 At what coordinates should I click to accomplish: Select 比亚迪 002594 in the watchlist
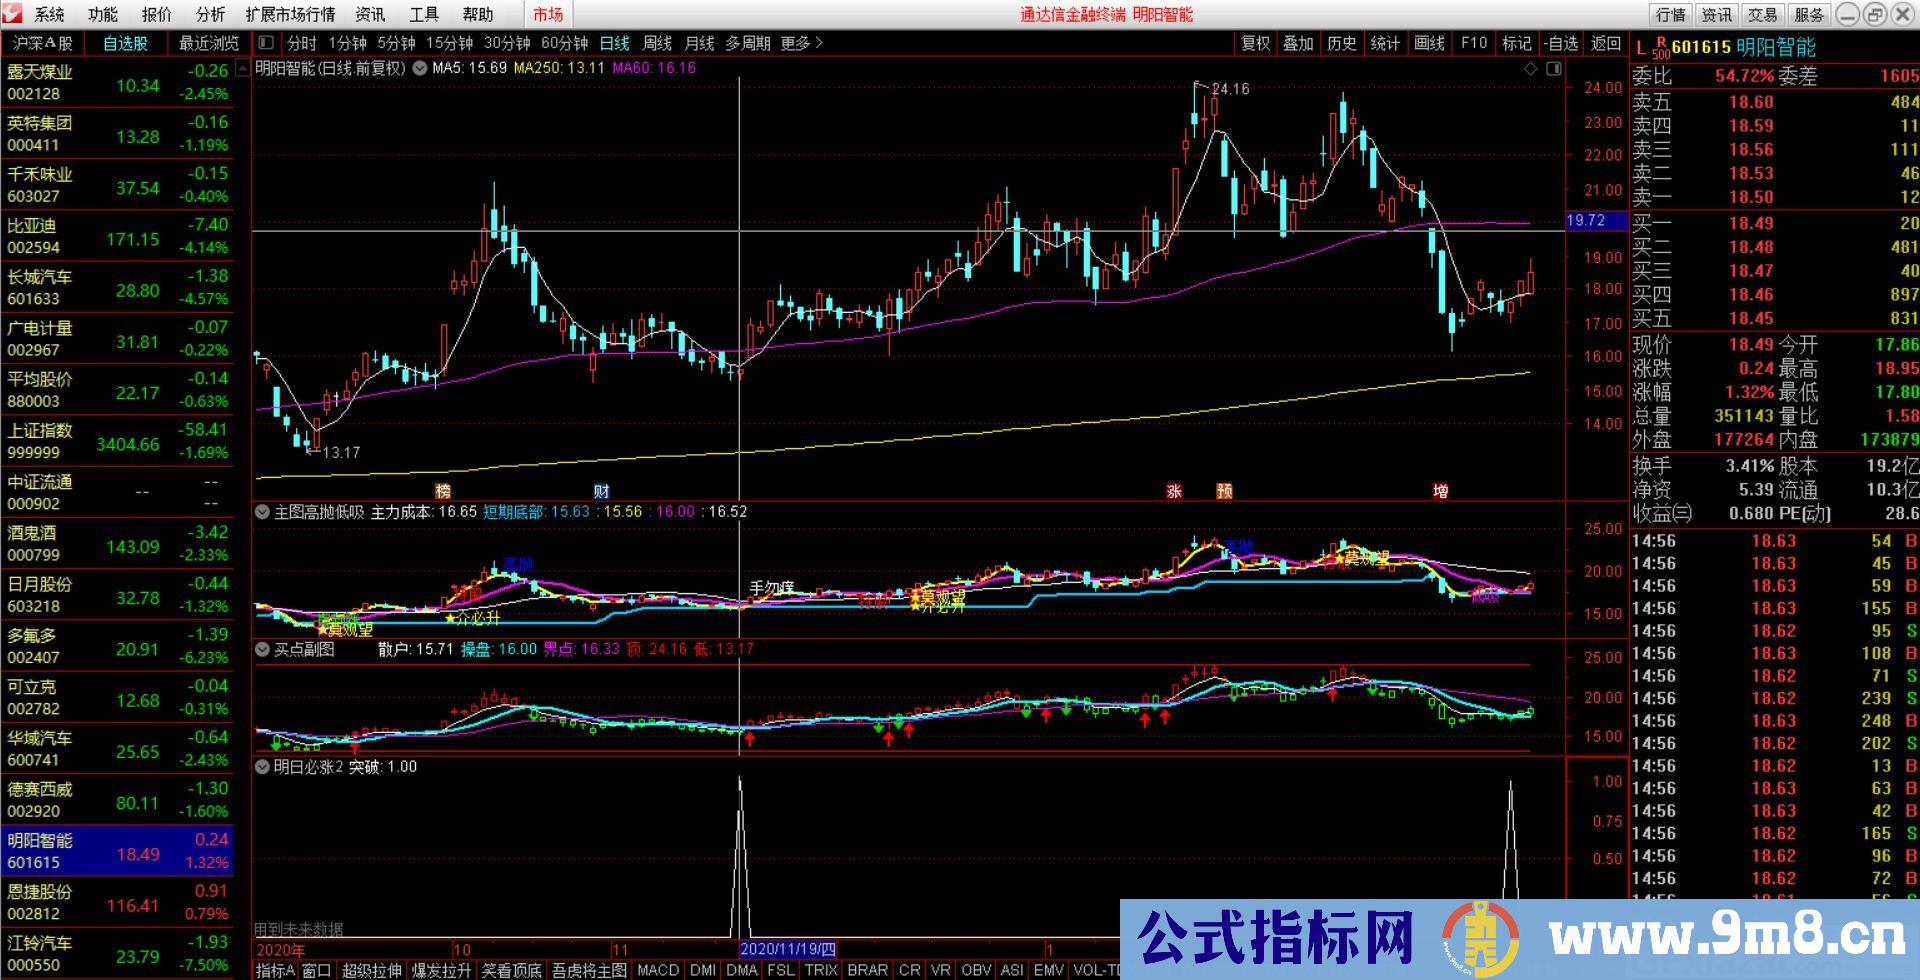point(117,237)
